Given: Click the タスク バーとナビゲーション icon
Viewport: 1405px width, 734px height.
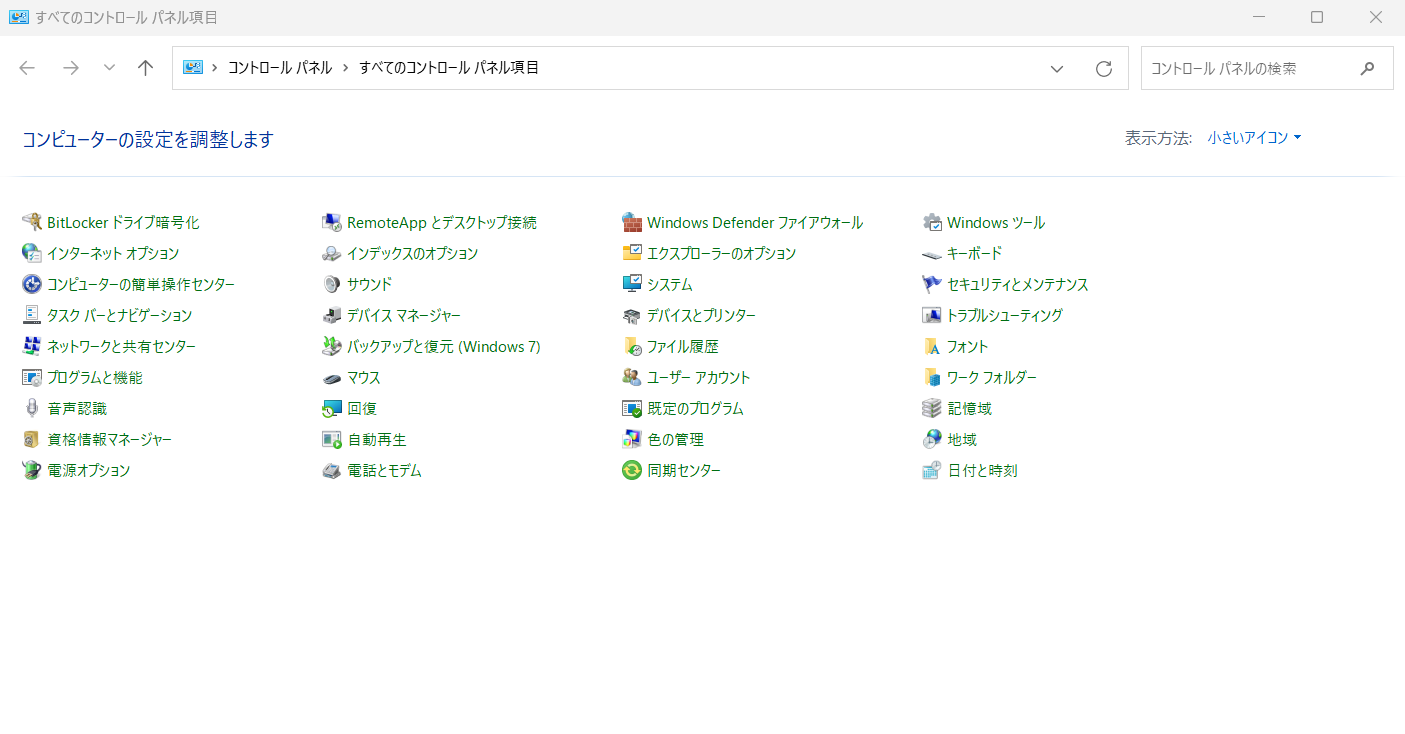Looking at the screenshot, I should 31,315.
